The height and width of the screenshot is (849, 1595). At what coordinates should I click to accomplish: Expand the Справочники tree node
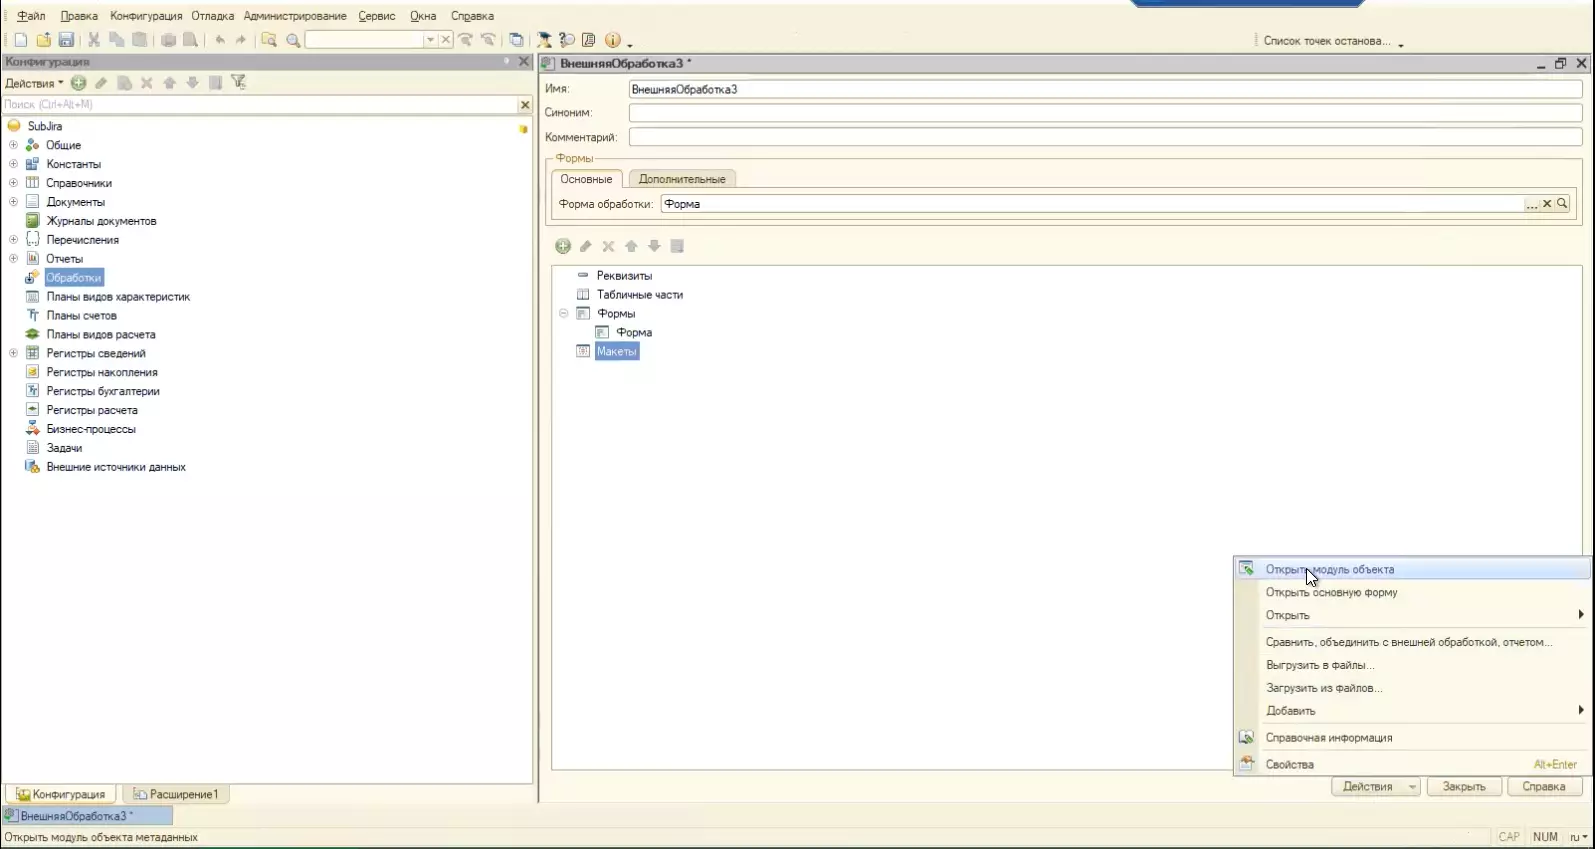click(x=13, y=183)
